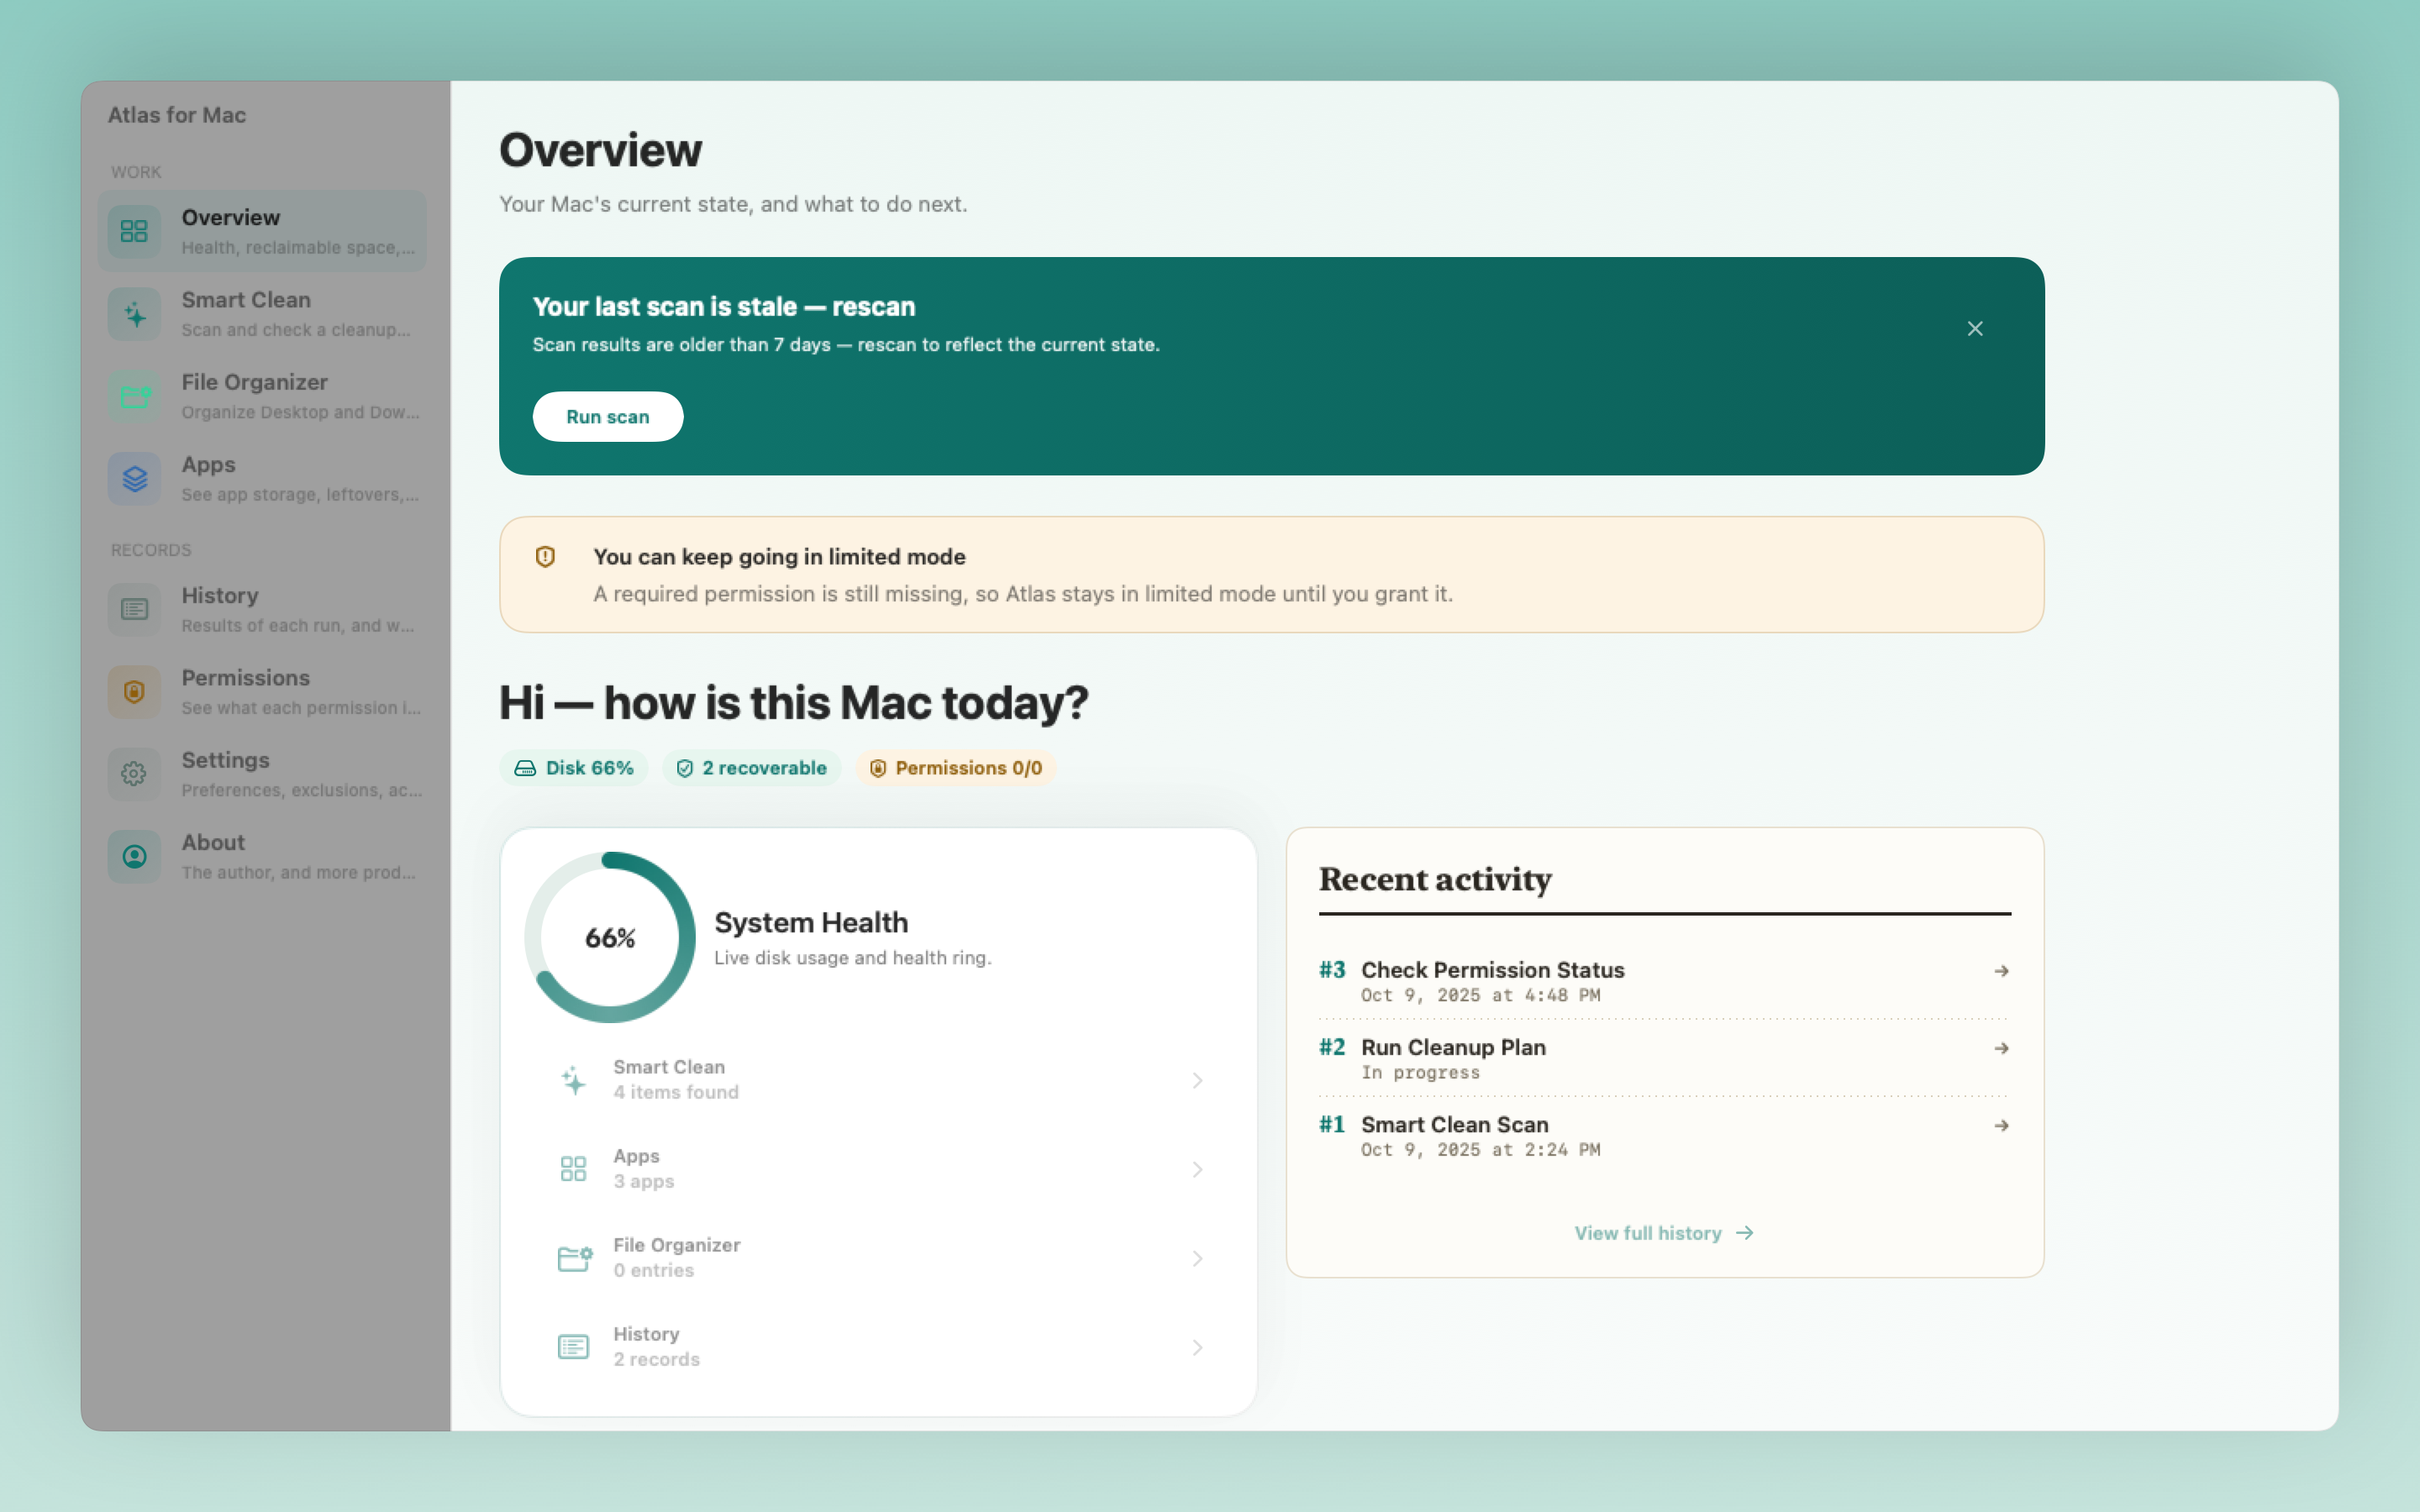Open Check Permission Status activity arrow

click(2001, 971)
